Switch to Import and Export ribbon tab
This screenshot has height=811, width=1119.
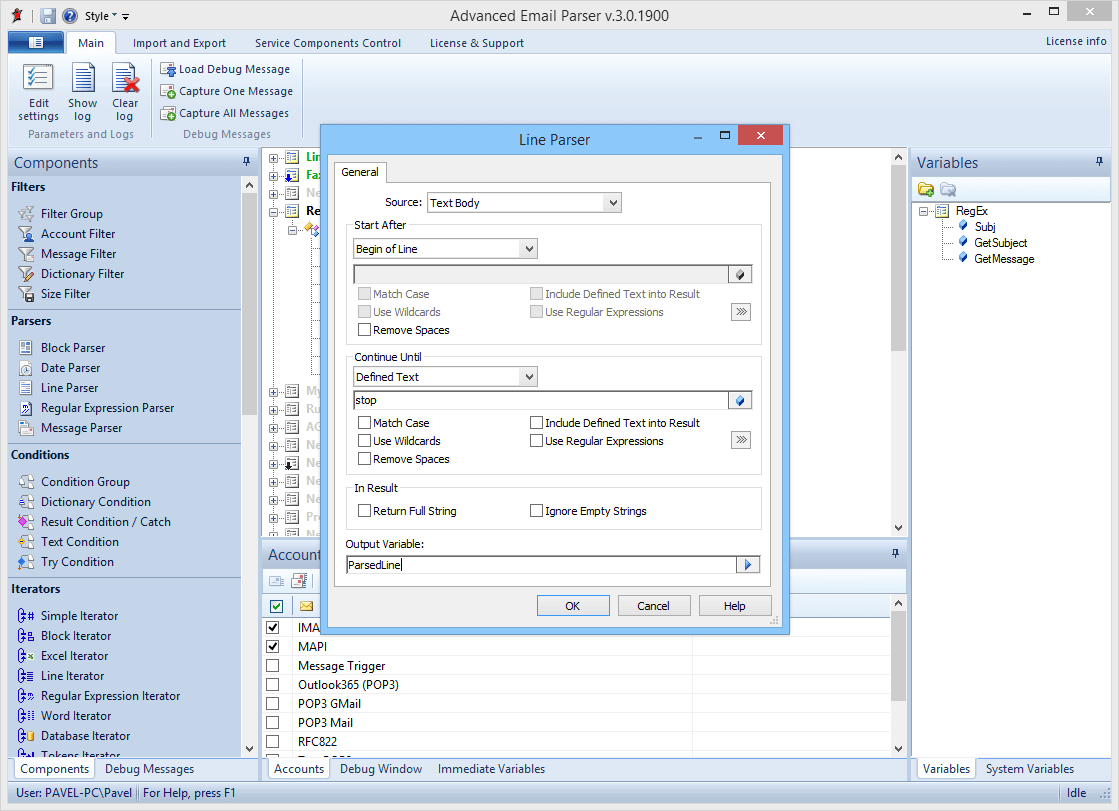click(x=179, y=43)
